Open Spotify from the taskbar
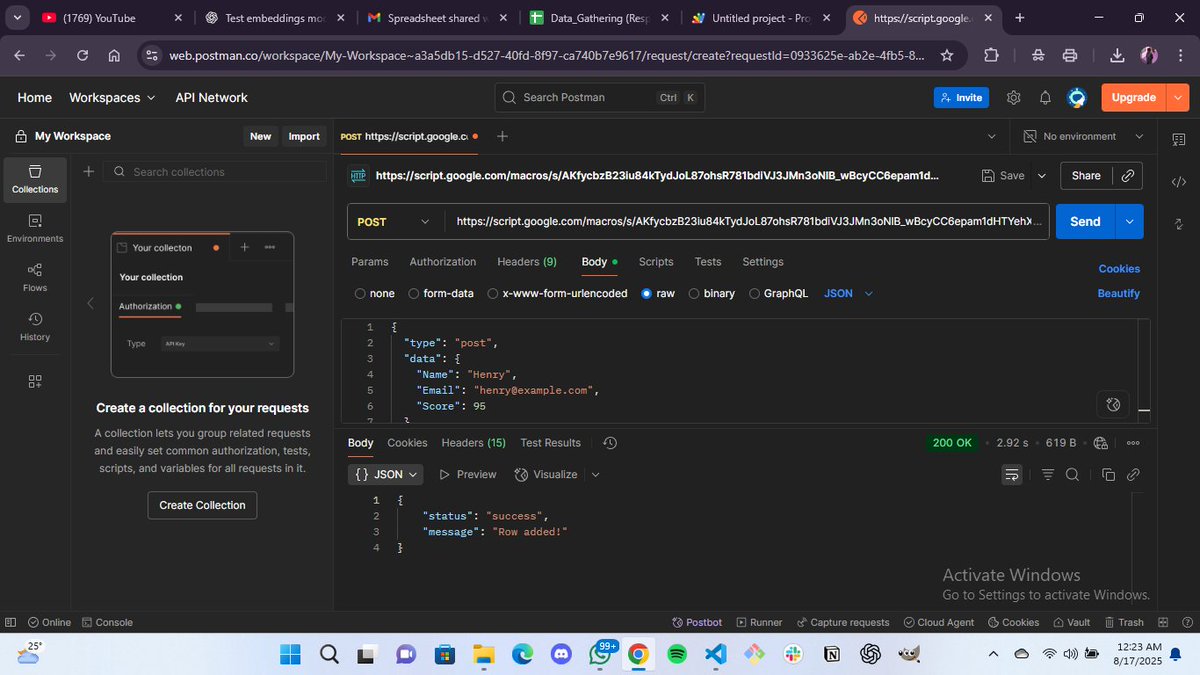This screenshot has width=1200, height=675. click(677, 654)
